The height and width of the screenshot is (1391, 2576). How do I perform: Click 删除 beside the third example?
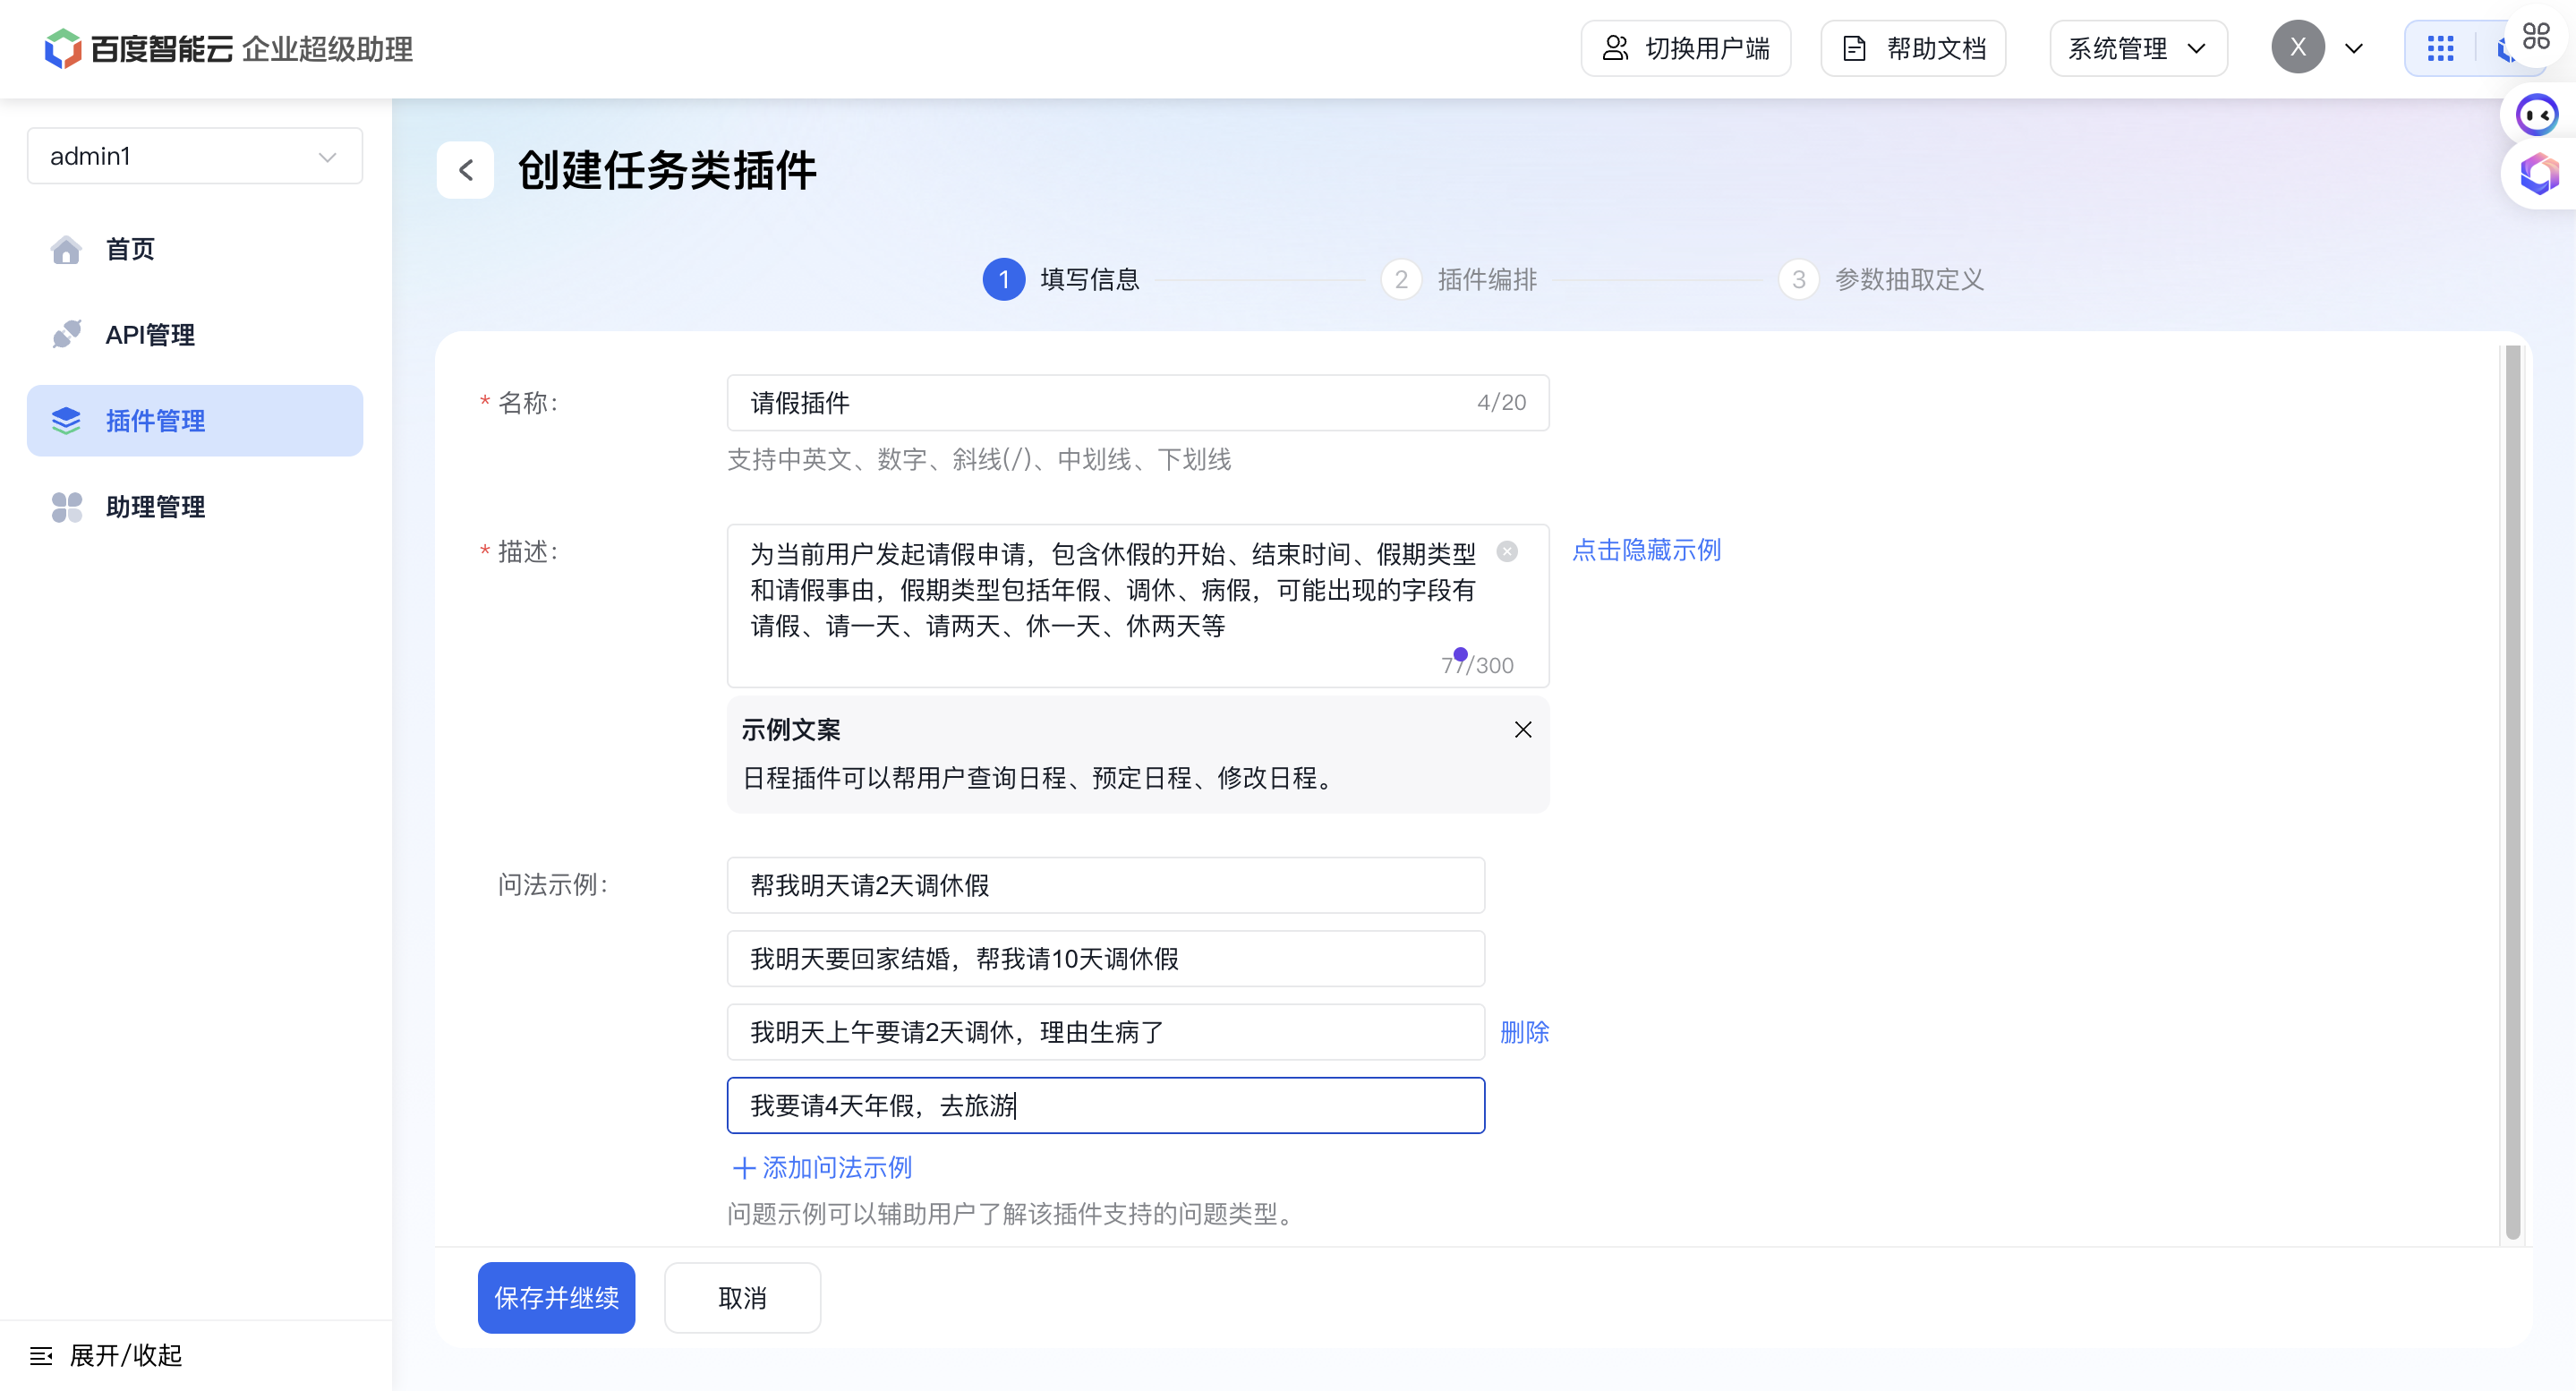pos(1524,1032)
